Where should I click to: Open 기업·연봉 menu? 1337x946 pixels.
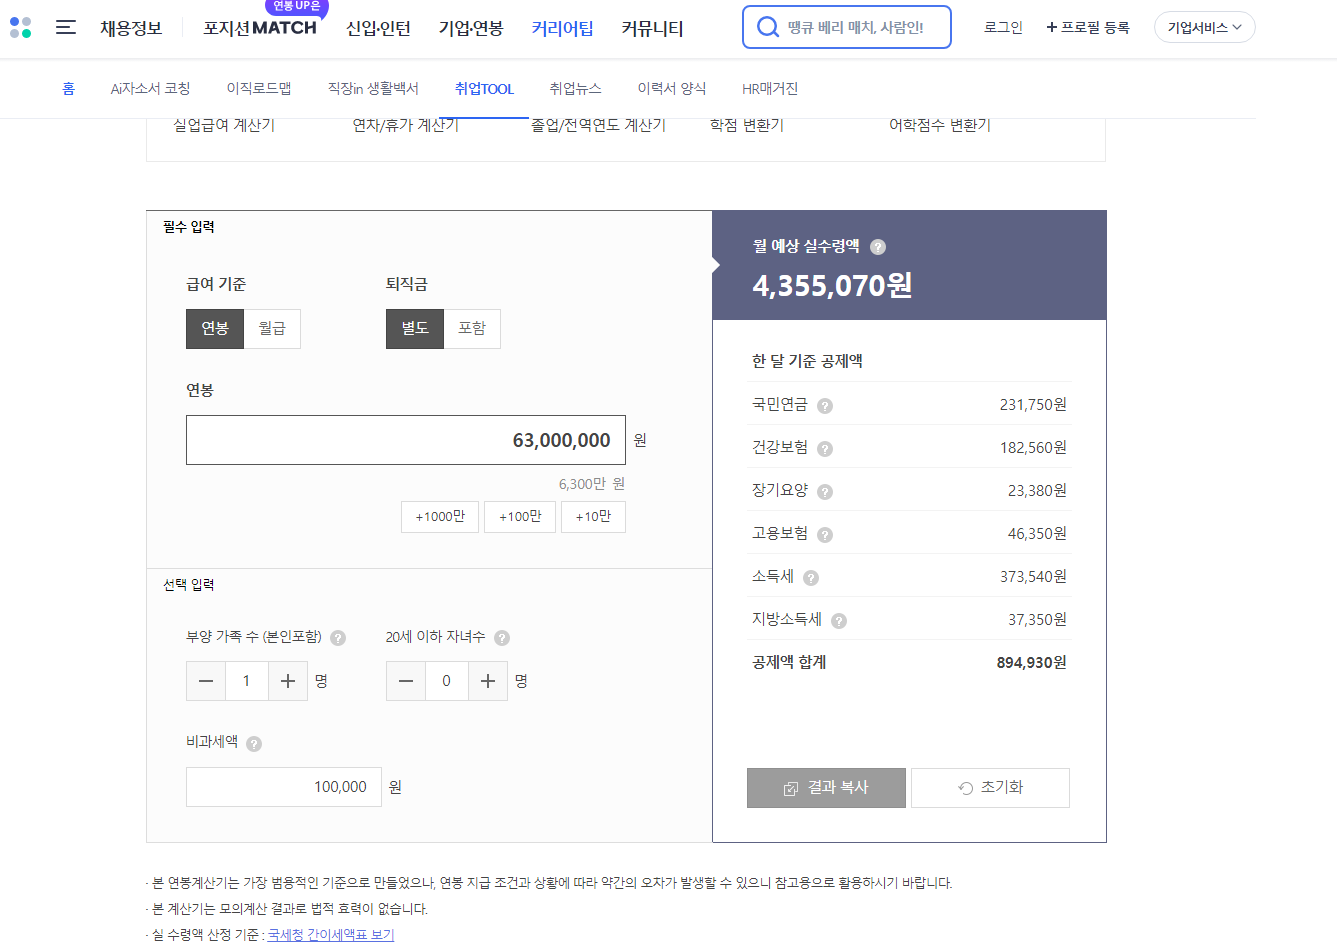(471, 28)
